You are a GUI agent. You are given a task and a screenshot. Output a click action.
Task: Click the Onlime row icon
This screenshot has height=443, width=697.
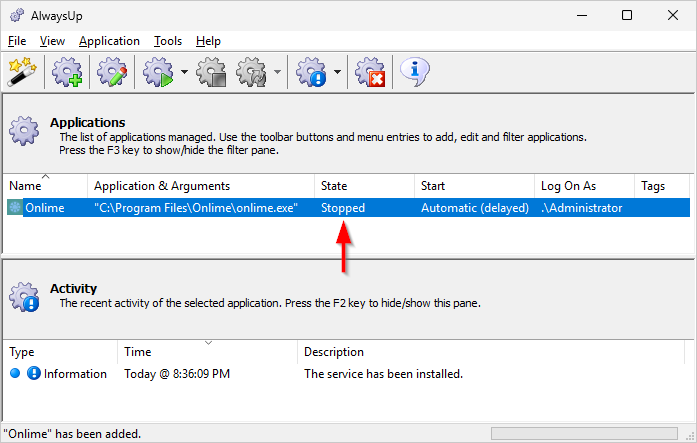click(x=15, y=208)
